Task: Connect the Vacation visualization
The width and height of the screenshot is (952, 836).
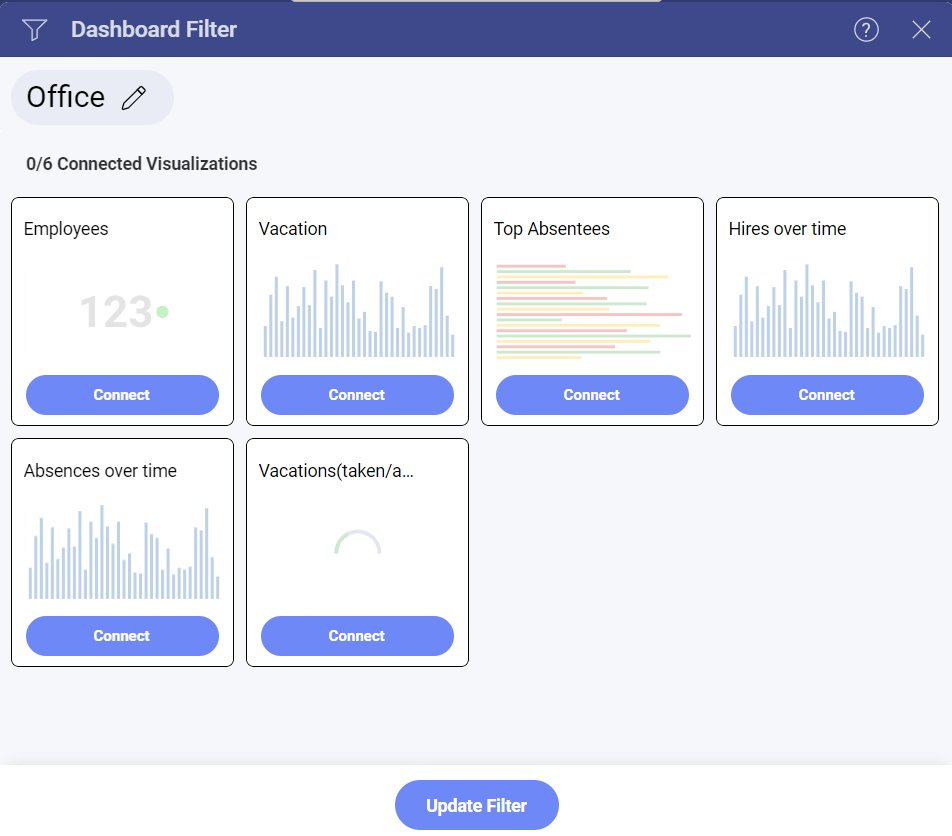Action: [x=357, y=395]
